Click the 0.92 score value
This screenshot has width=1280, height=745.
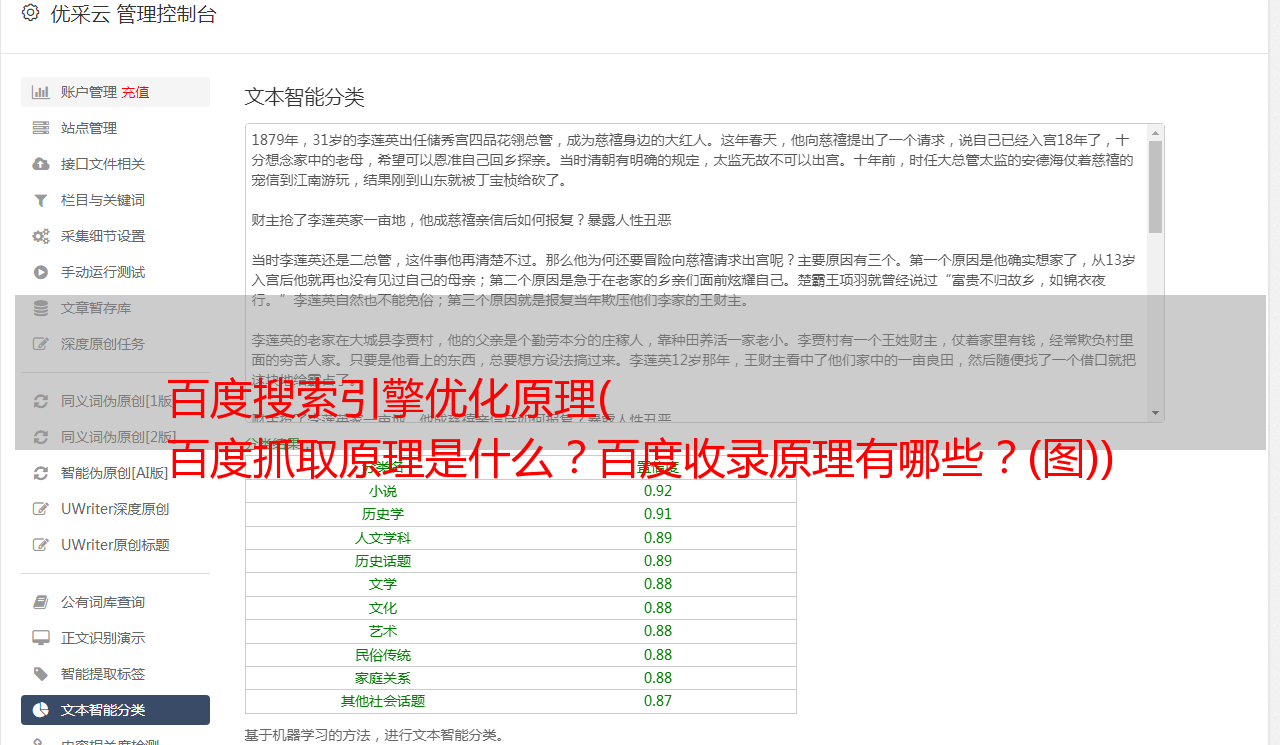click(658, 491)
